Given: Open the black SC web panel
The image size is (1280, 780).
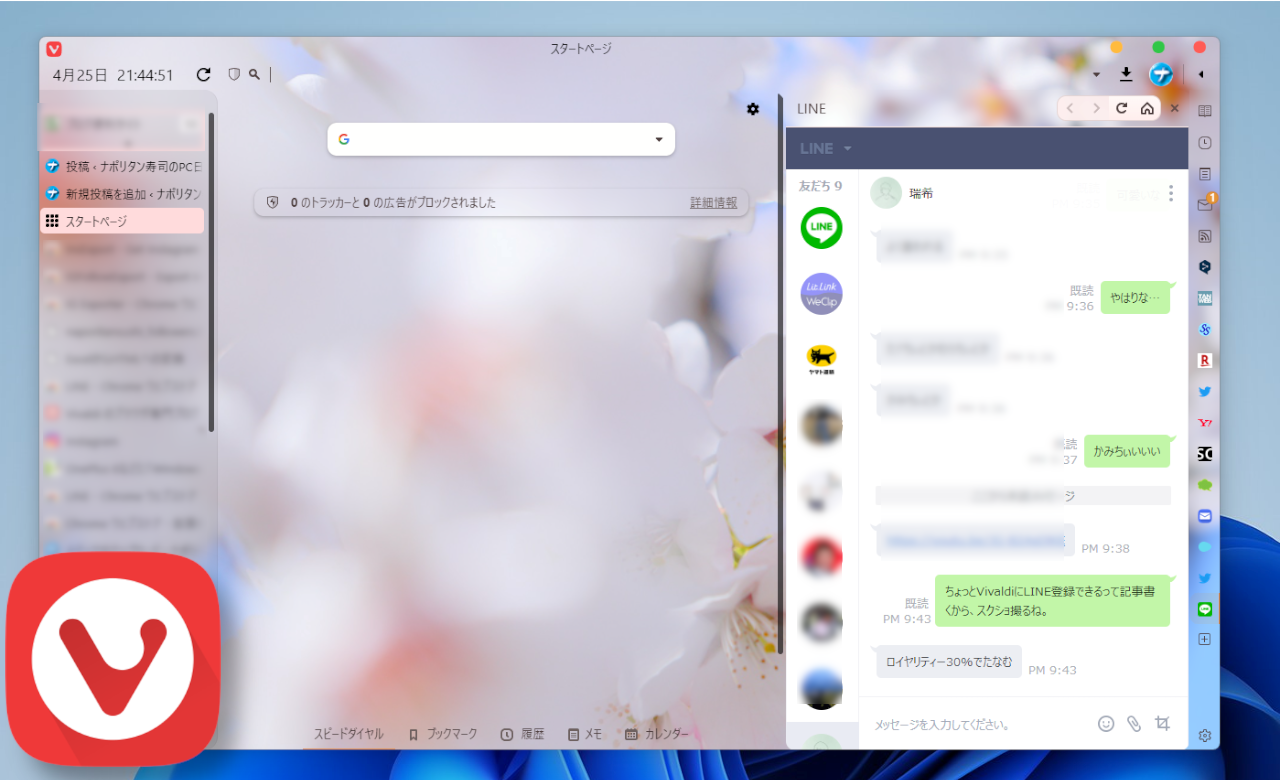Looking at the screenshot, I should pyautogui.click(x=1205, y=454).
